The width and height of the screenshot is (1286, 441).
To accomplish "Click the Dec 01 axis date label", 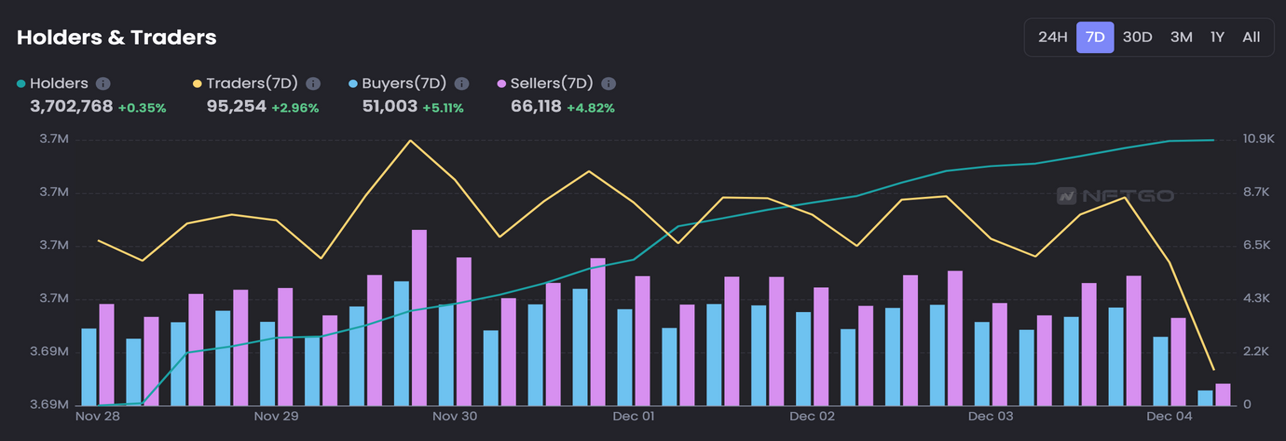I will click(634, 416).
